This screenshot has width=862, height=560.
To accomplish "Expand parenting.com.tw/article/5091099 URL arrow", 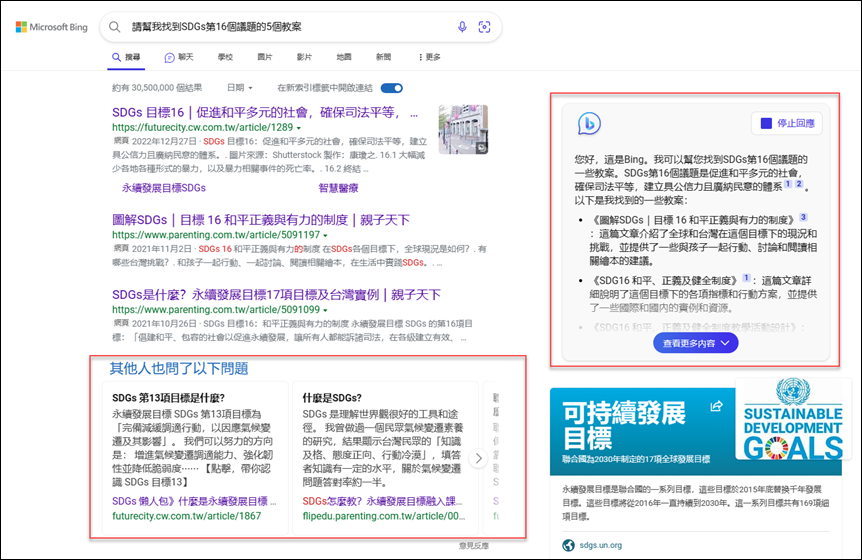I will (325, 310).
